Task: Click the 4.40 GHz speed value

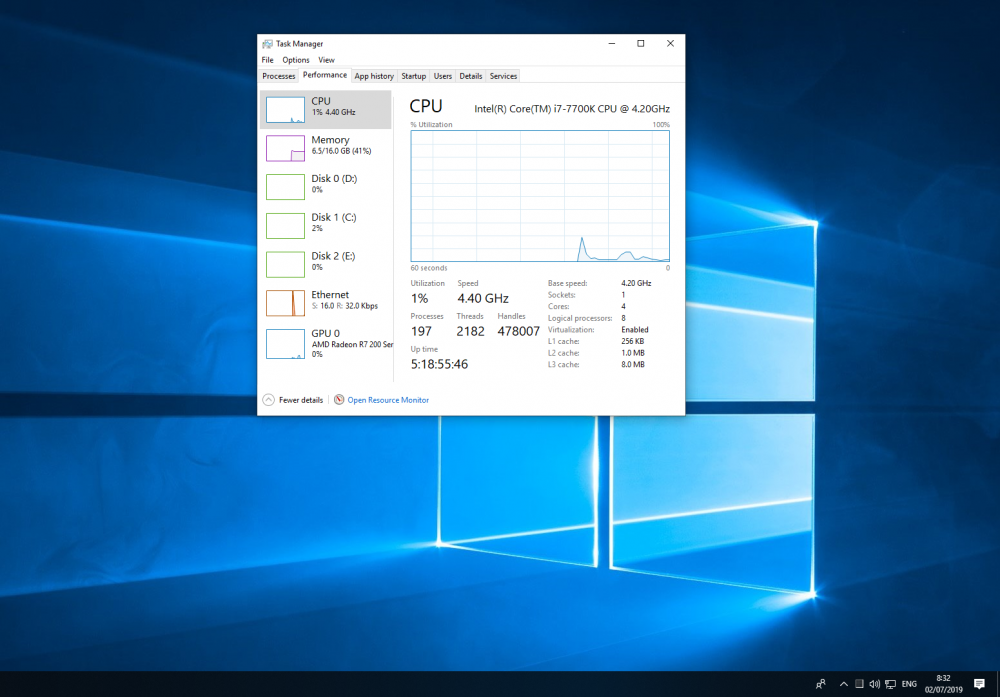Action: (483, 298)
